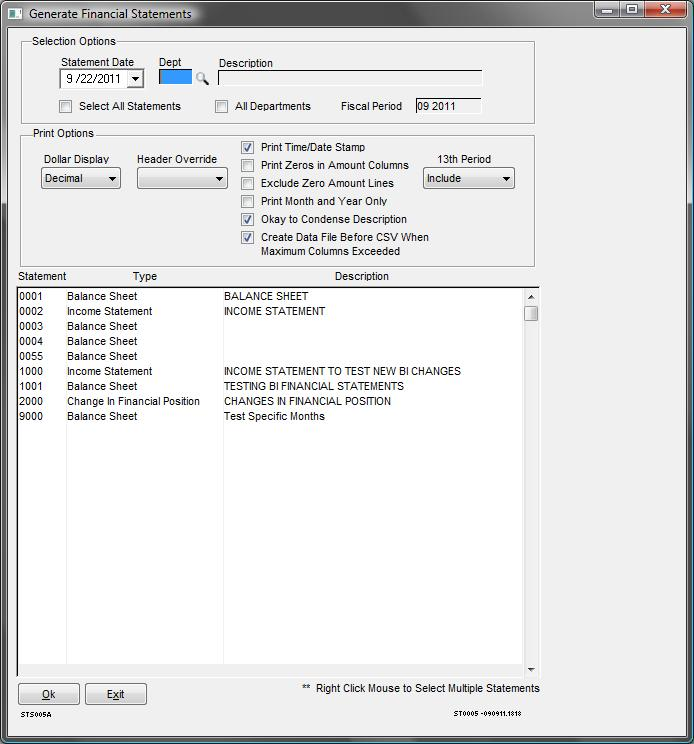The width and height of the screenshot is (694, 744).
Task: Click the Fiscal Period field
Action: click(448, 106)
